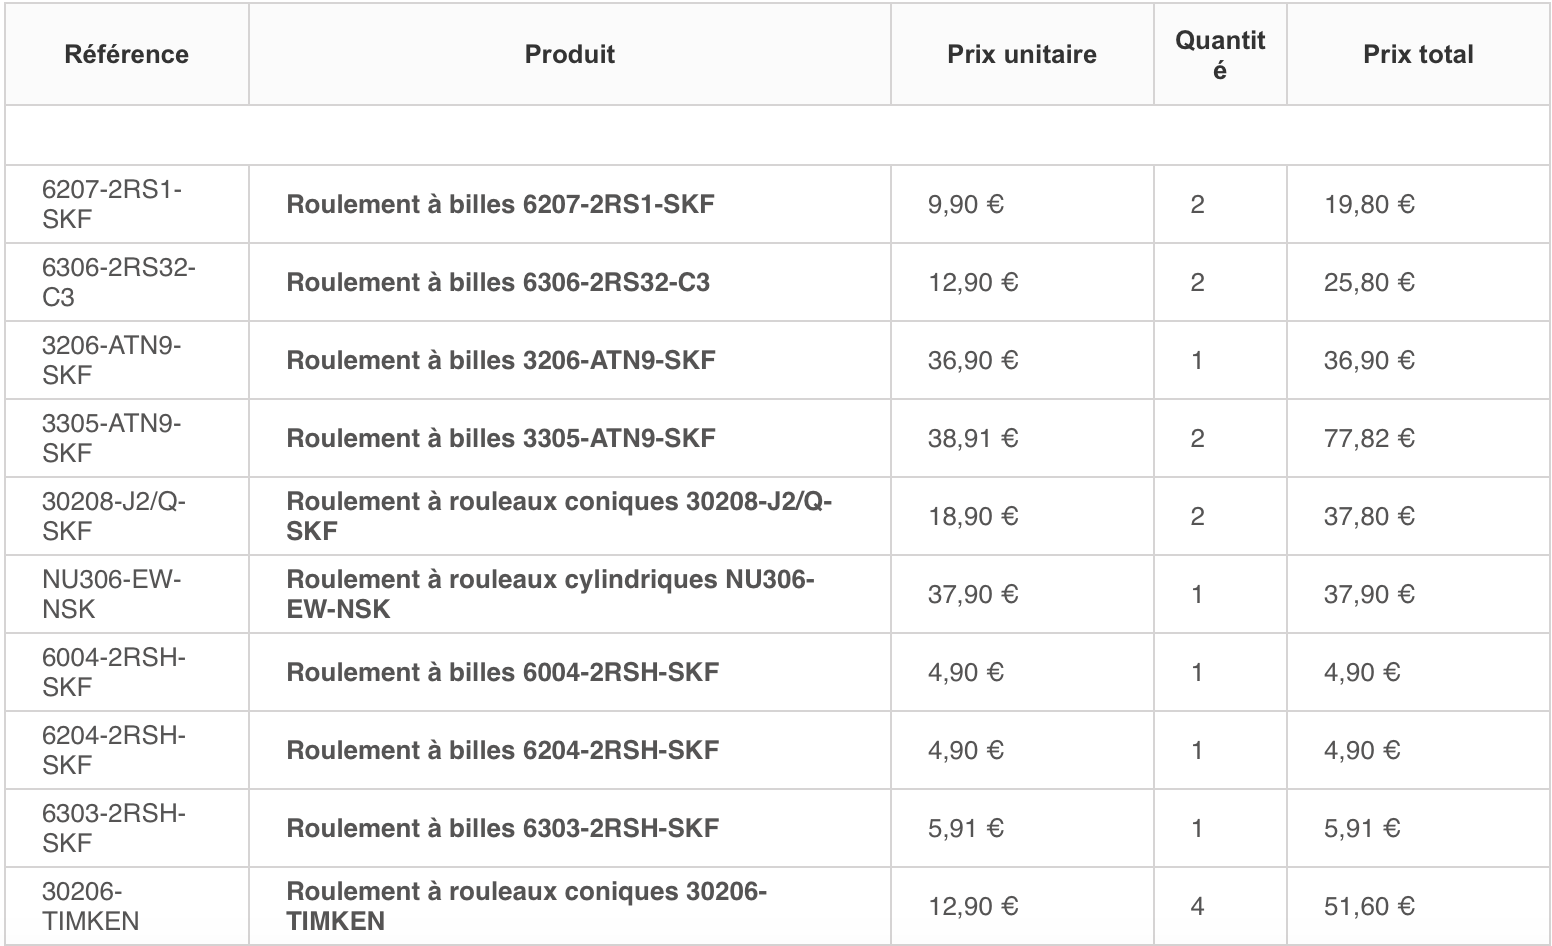Open product Roulement à billes 6303-2RSH-SKF
1552x946 pixels.
pyautogui.click(x=503, y=828)
